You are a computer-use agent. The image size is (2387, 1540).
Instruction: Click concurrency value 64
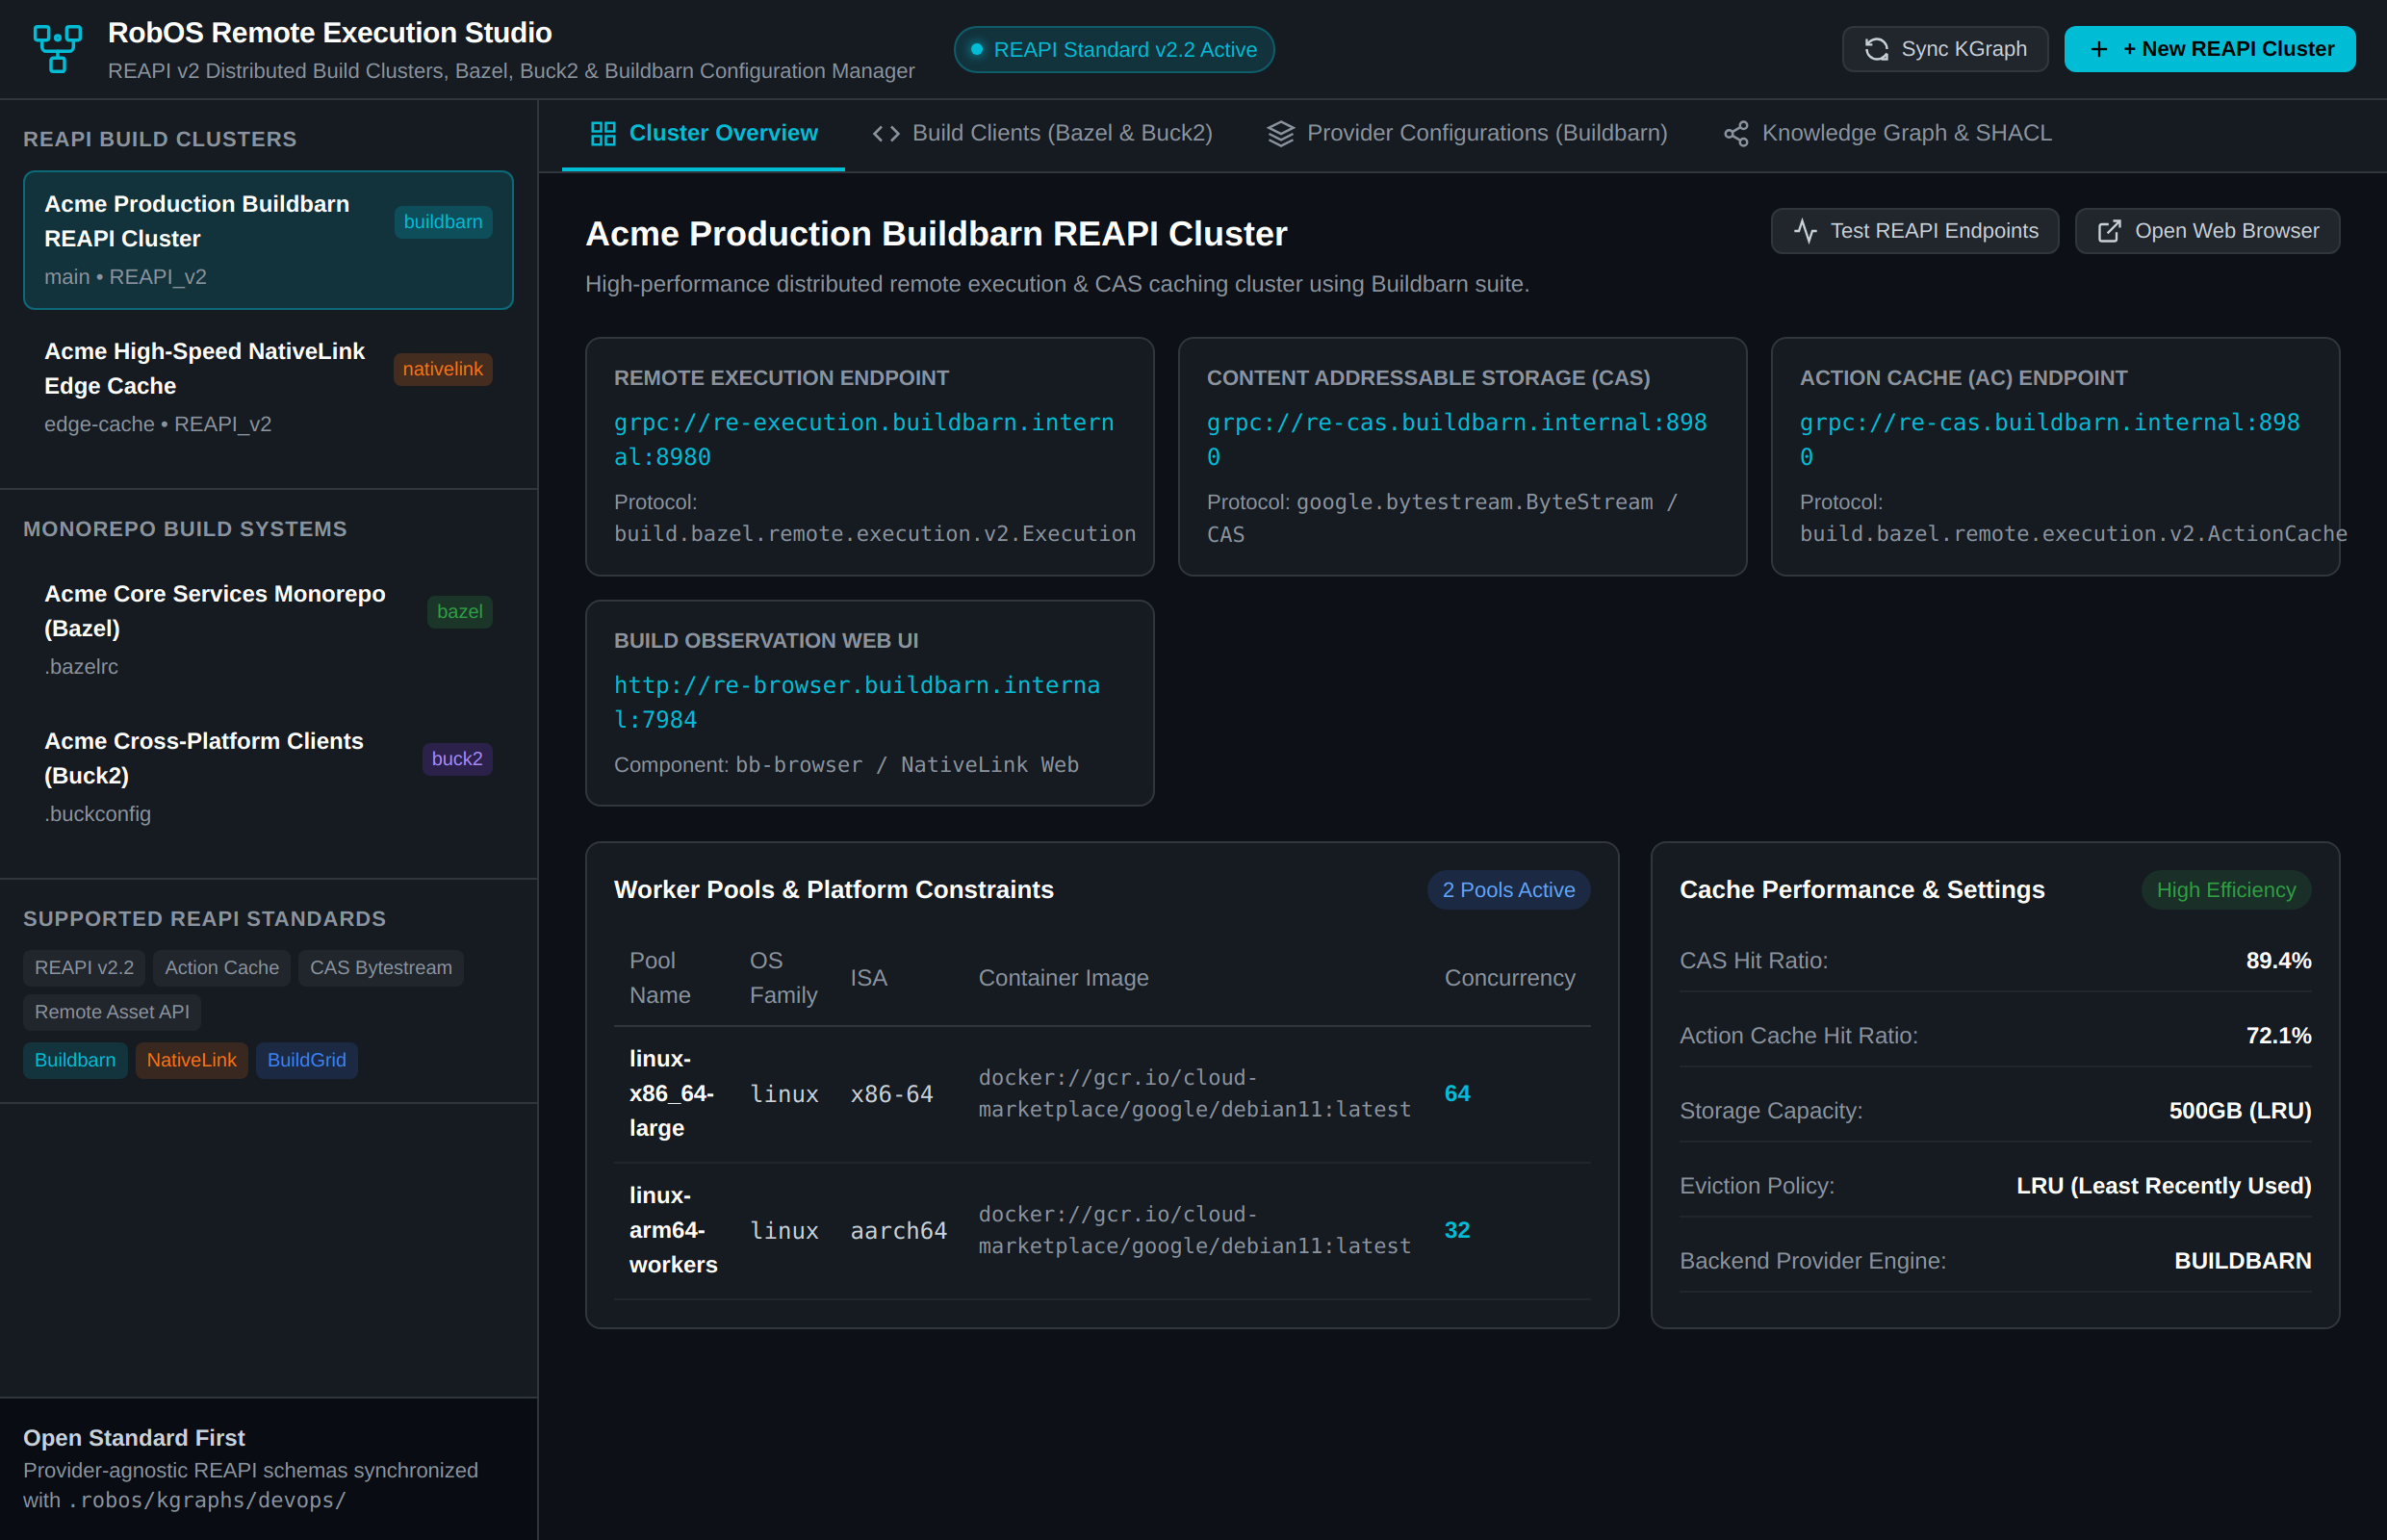[x=1457, y=1093]
